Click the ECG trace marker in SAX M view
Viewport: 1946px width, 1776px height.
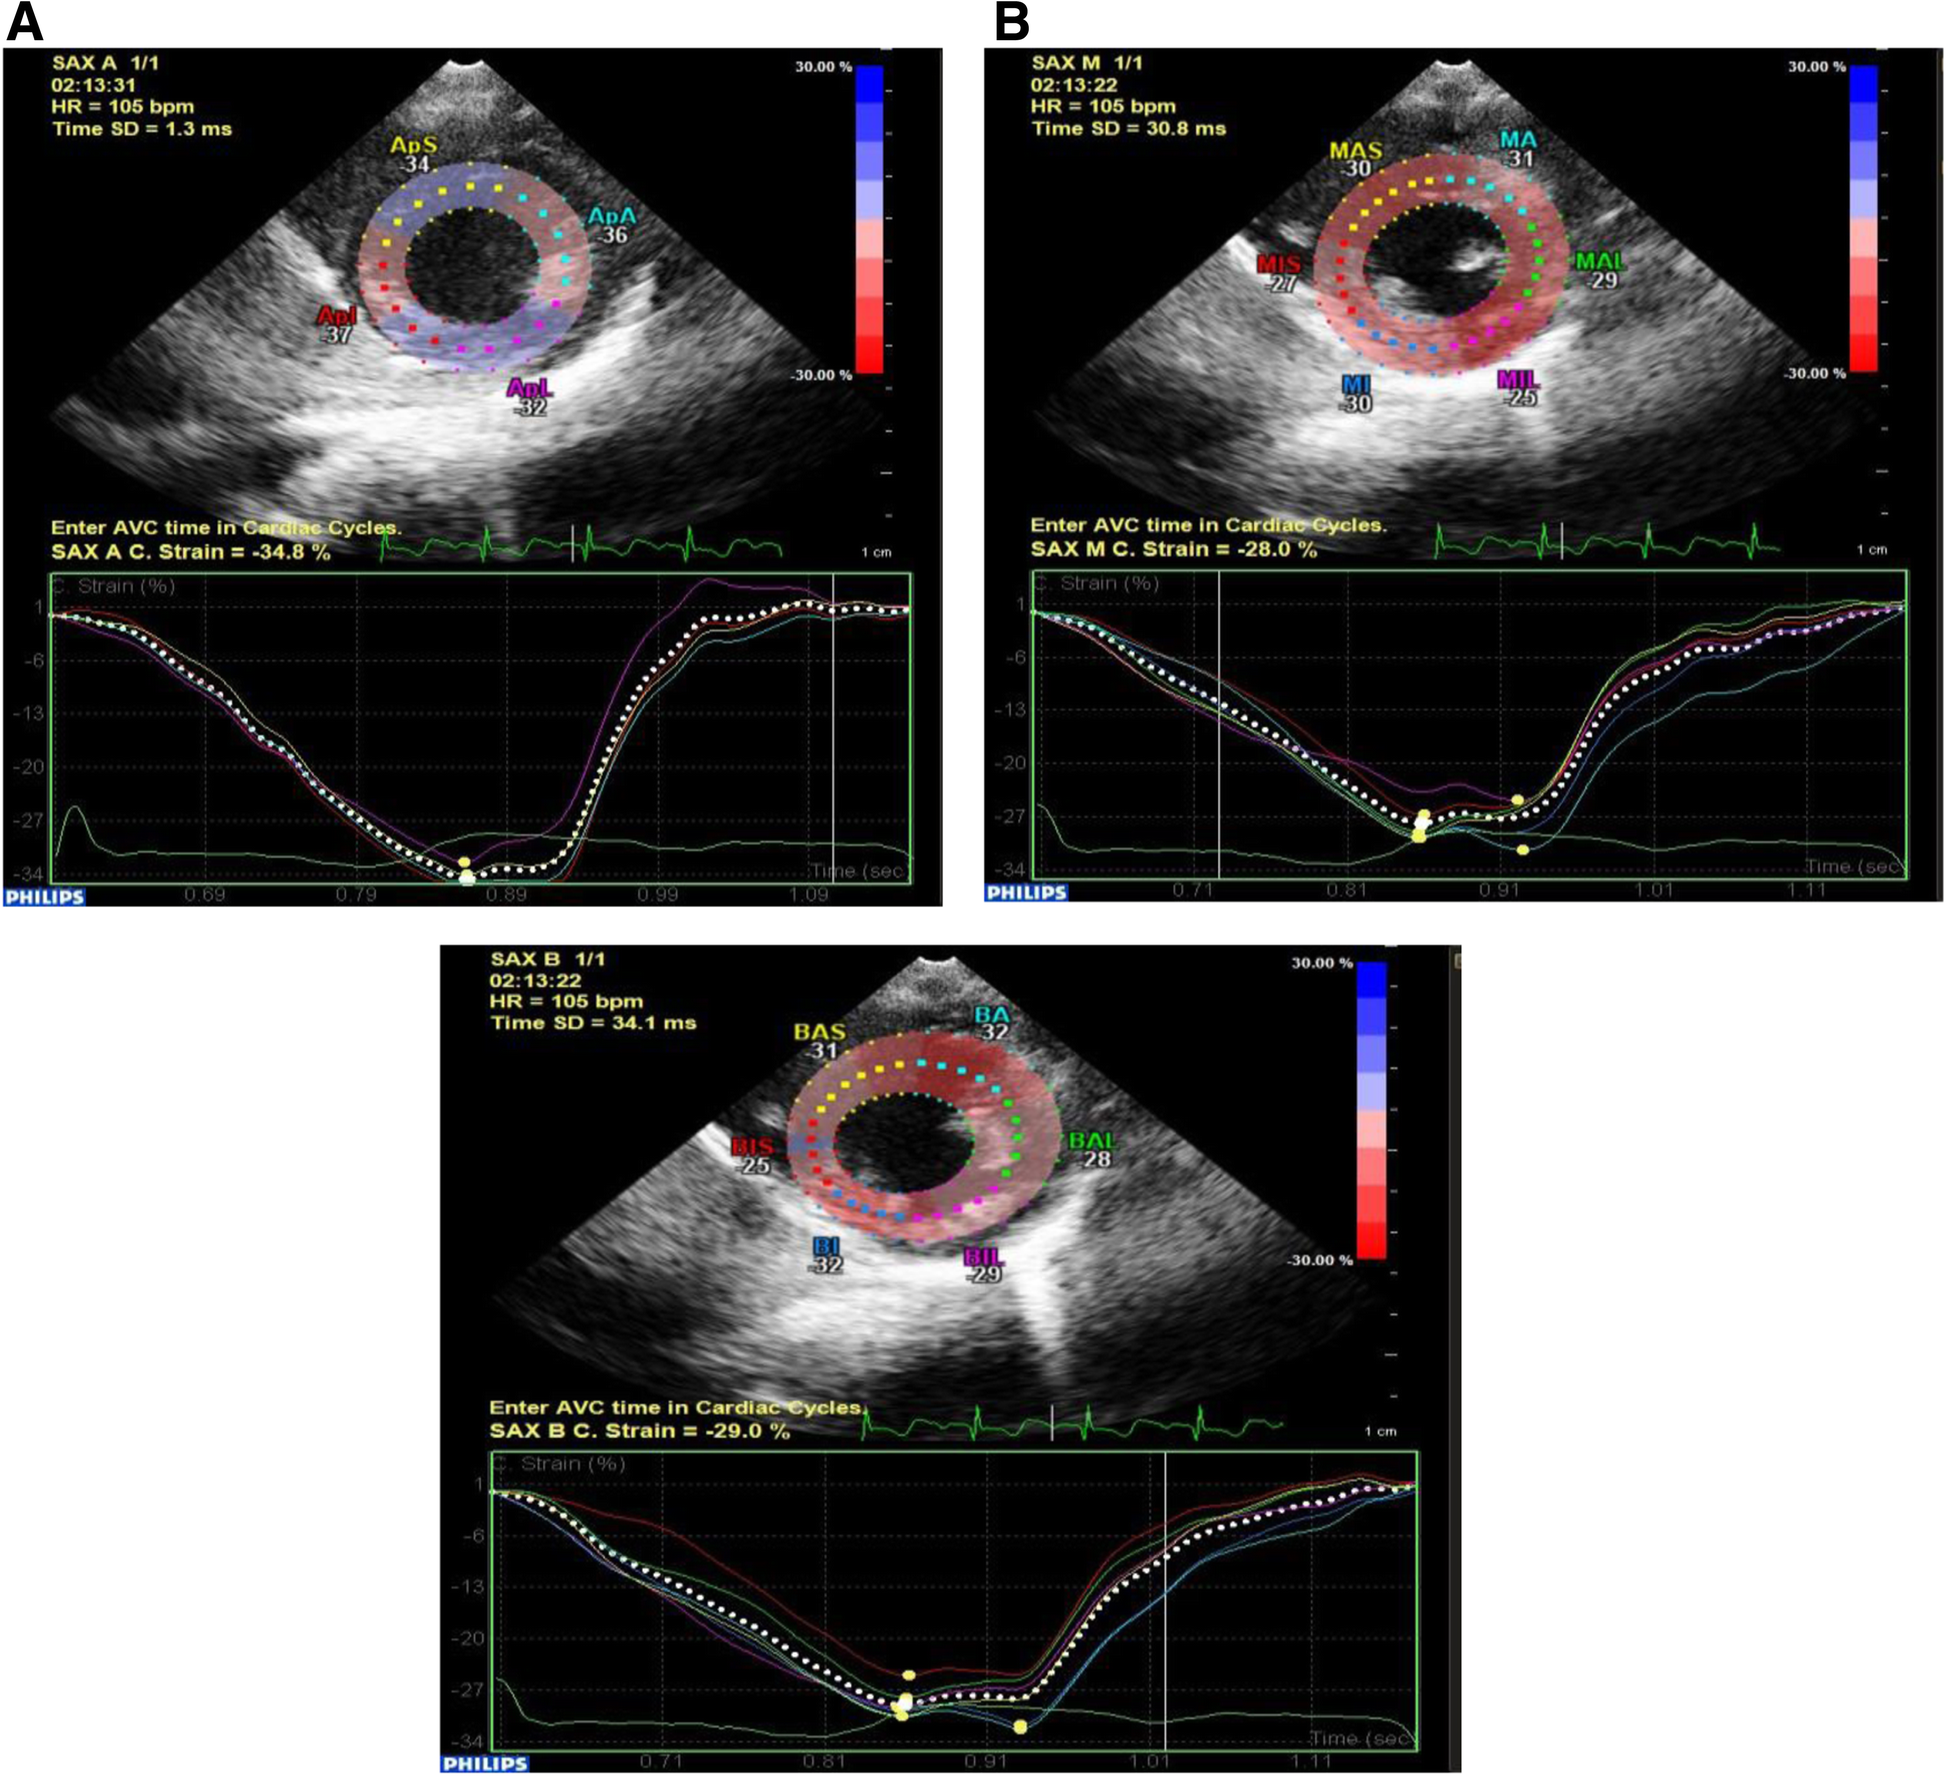[x=1561, y=541]
